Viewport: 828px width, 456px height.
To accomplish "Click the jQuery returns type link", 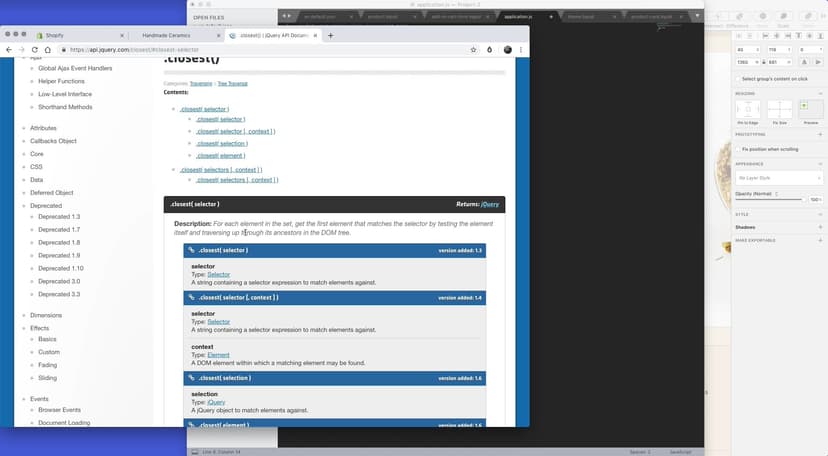I will (x=490, y=204).
